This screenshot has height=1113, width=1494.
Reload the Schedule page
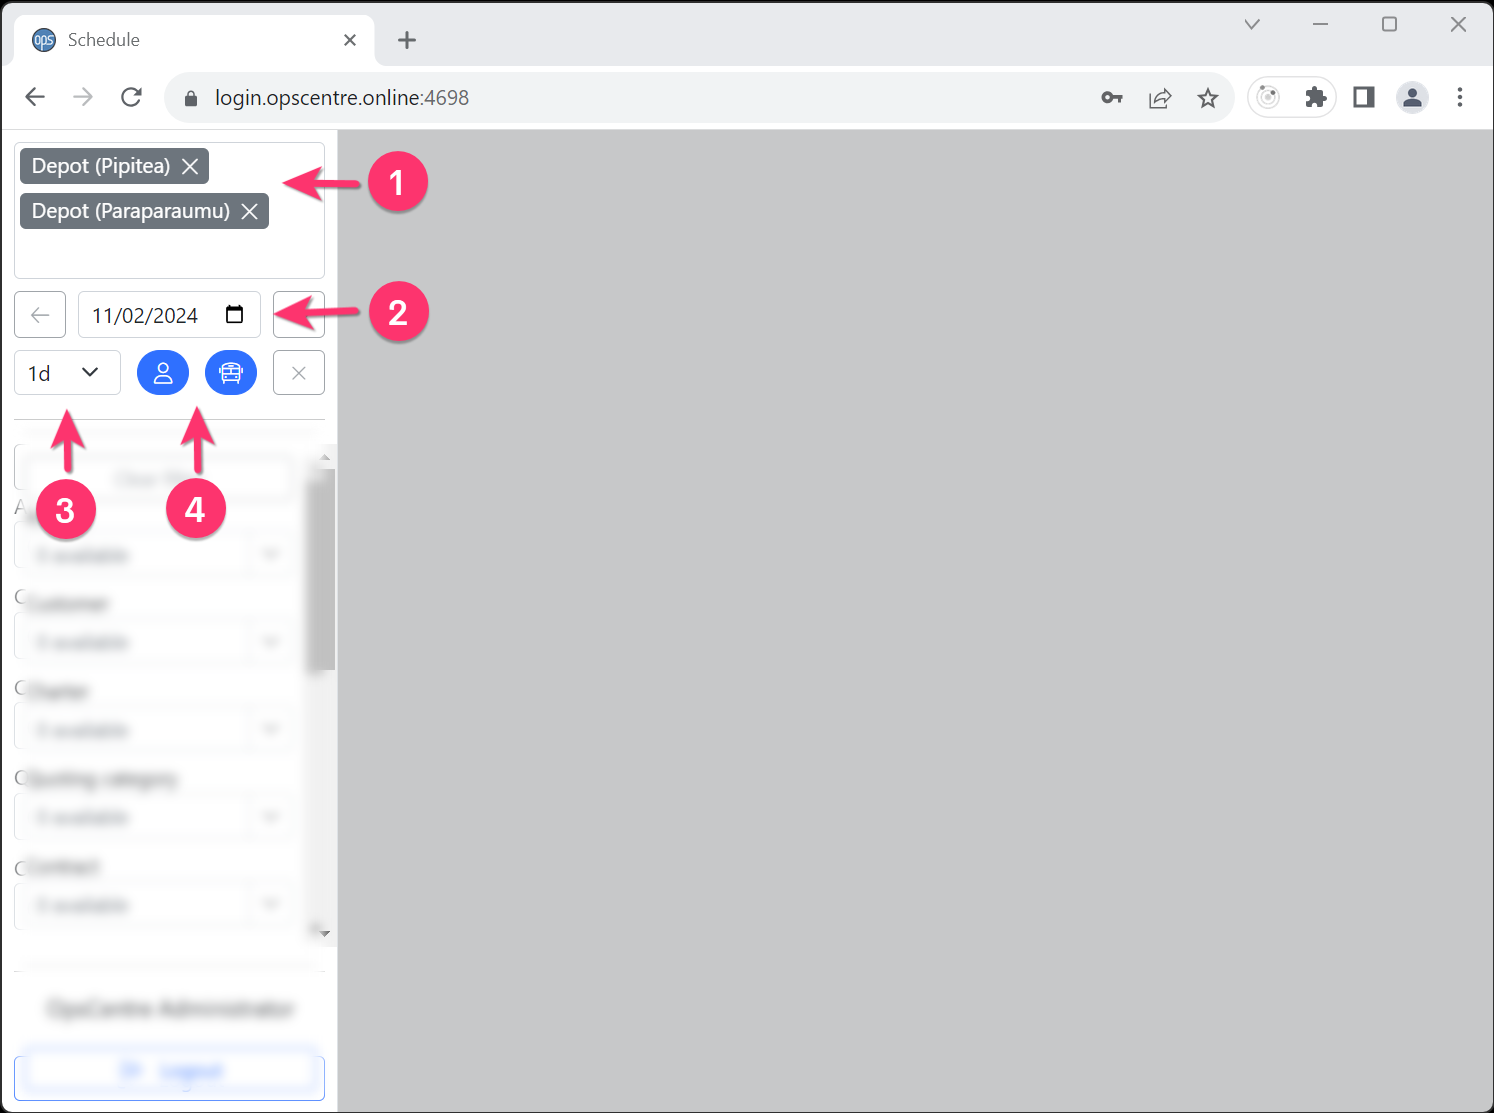click(x=131, y=97)
